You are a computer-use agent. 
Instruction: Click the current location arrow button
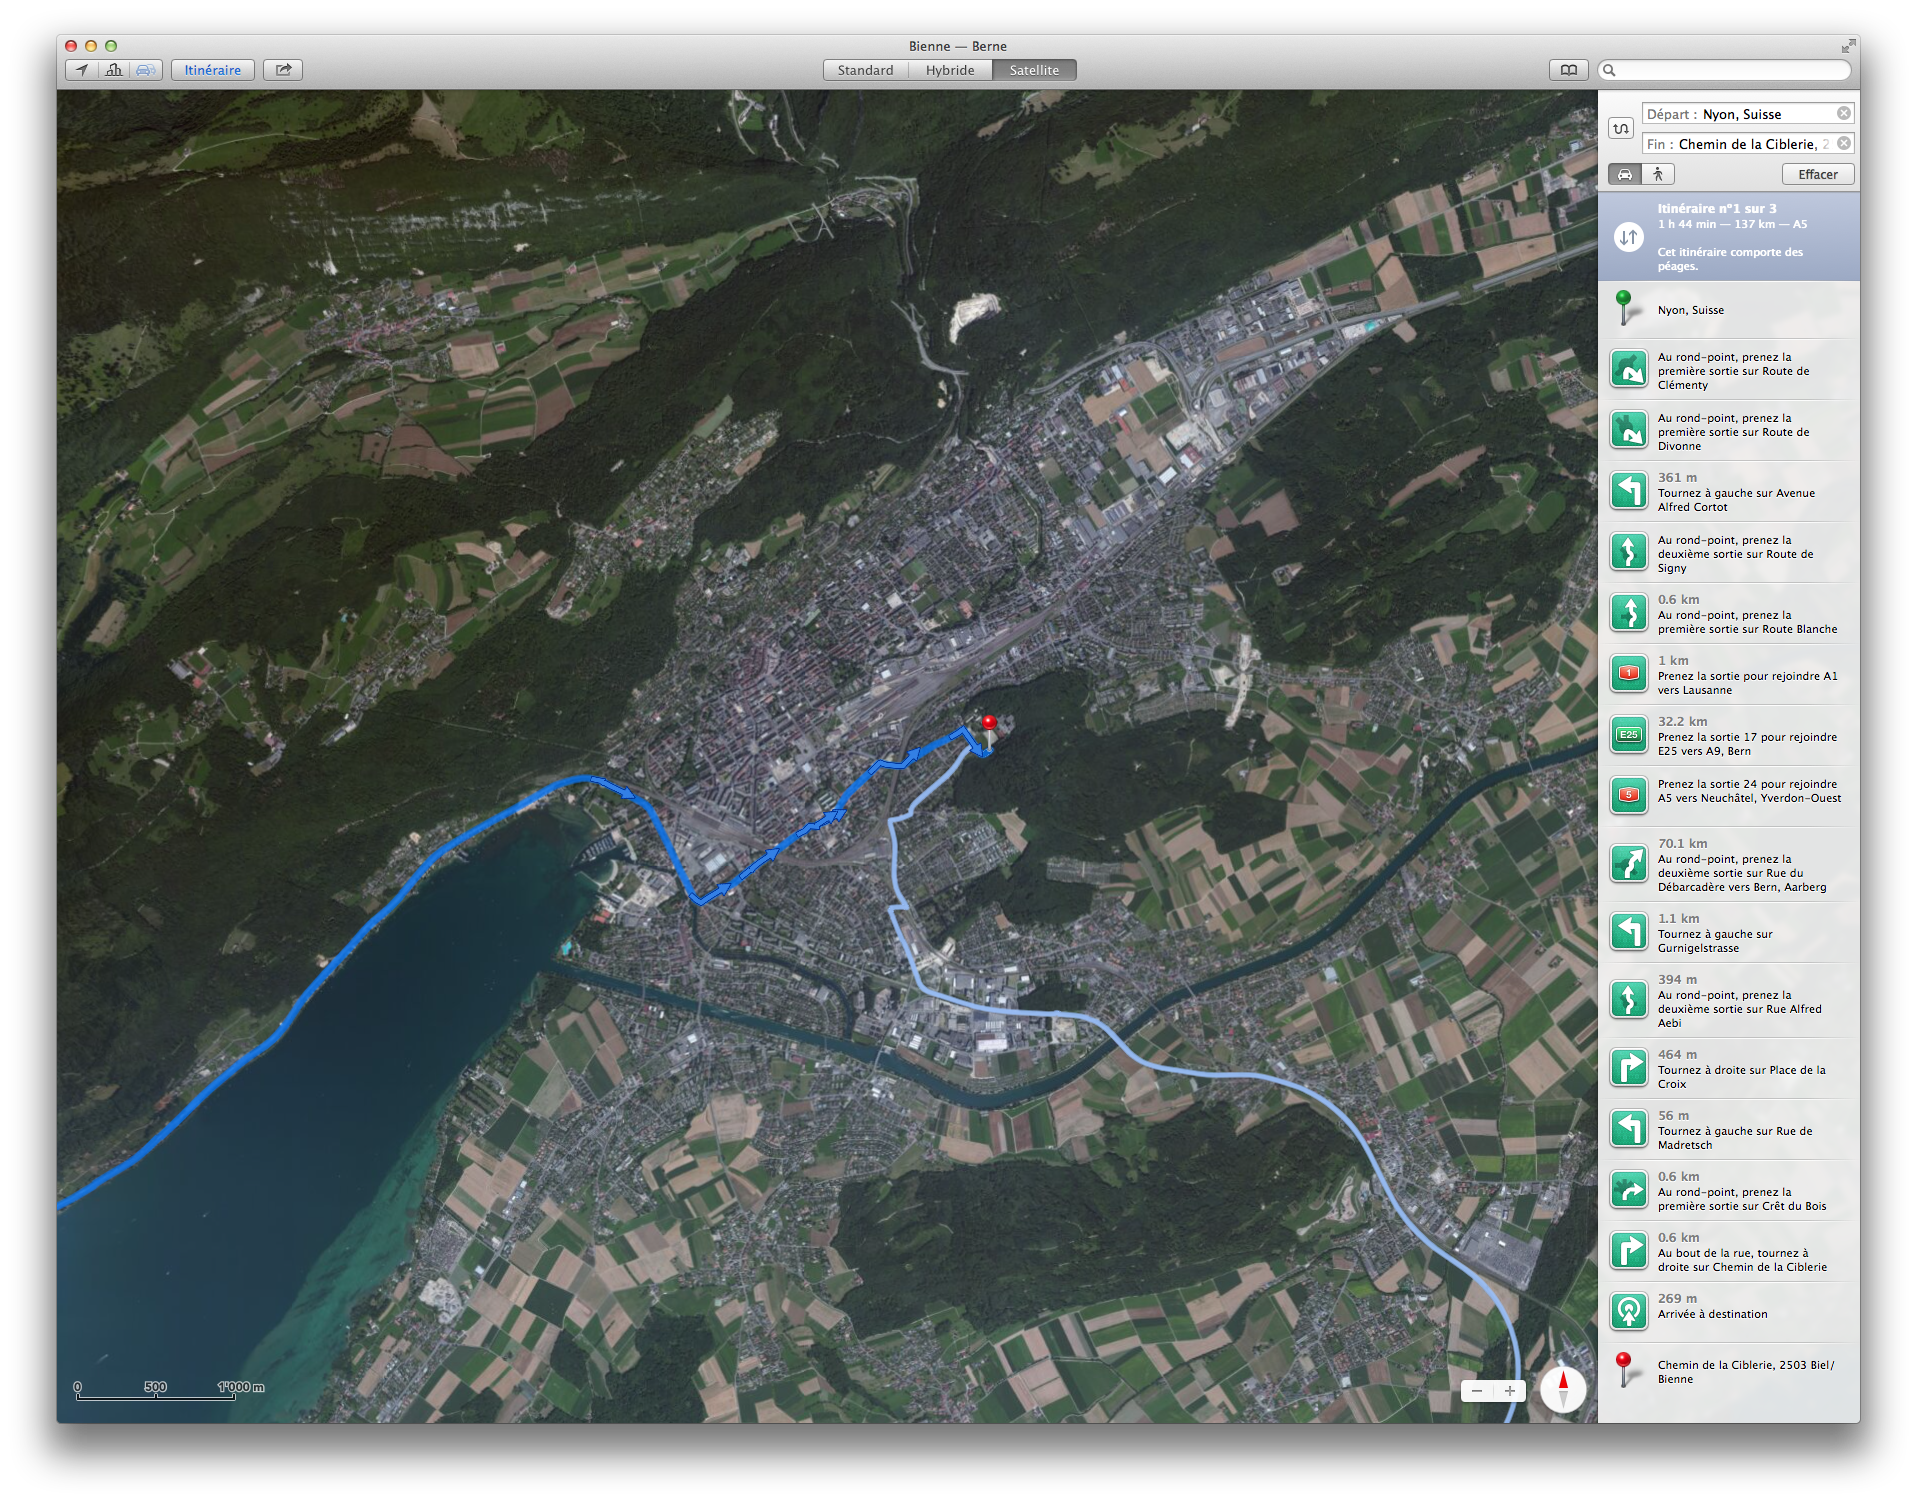82,70
